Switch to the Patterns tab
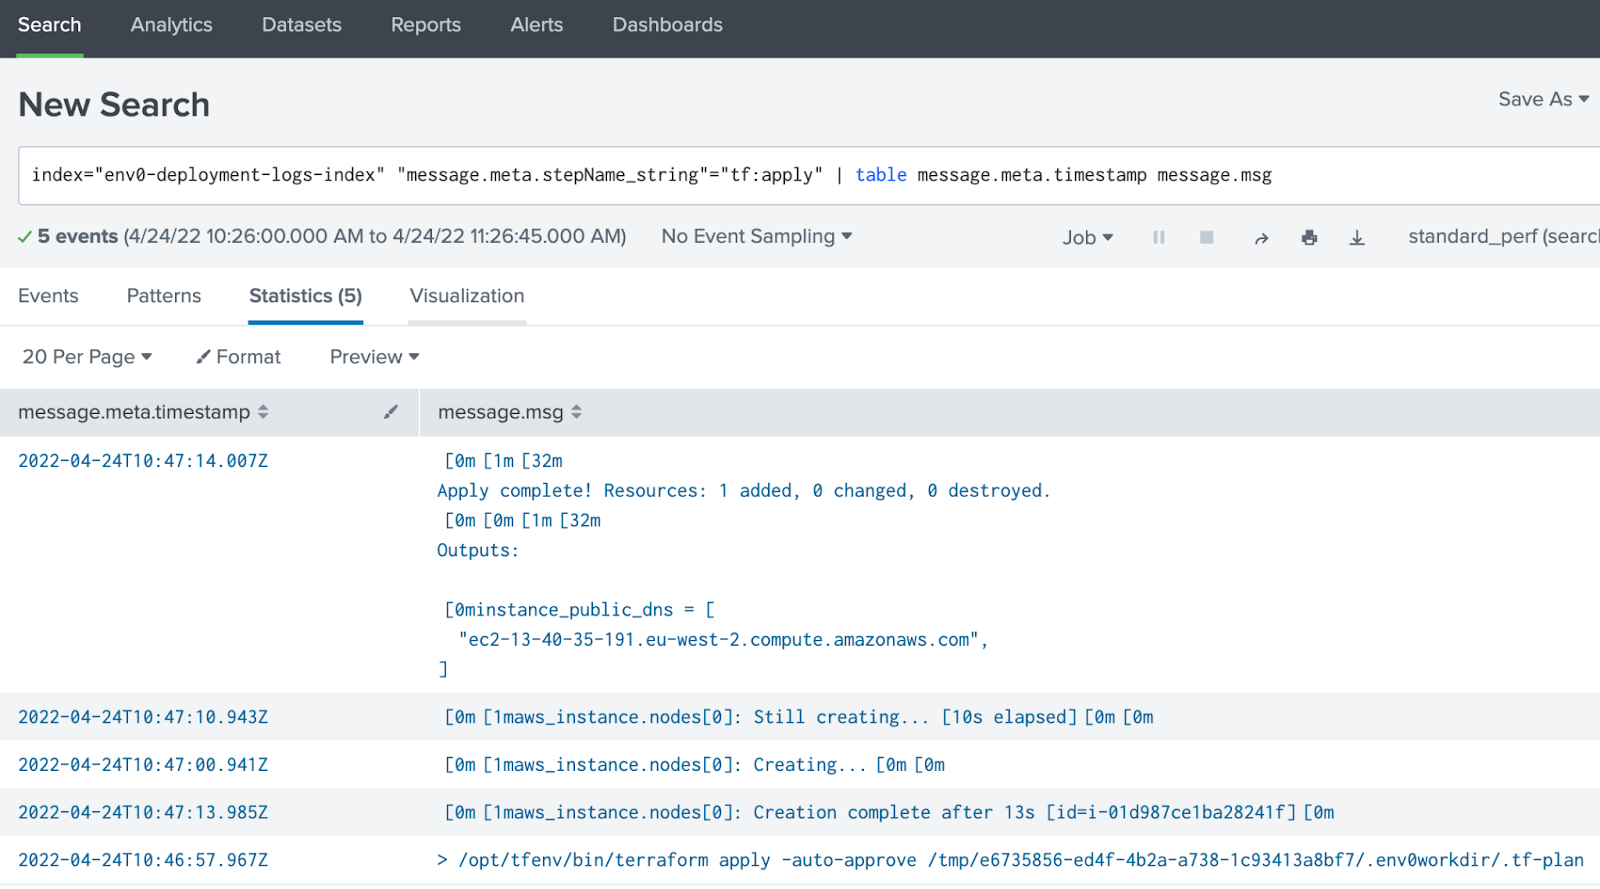 coord(164,296)
